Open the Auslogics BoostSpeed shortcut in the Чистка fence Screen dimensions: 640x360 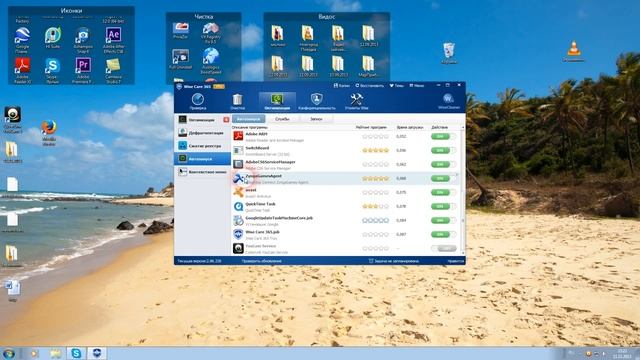tap(211, 61)
